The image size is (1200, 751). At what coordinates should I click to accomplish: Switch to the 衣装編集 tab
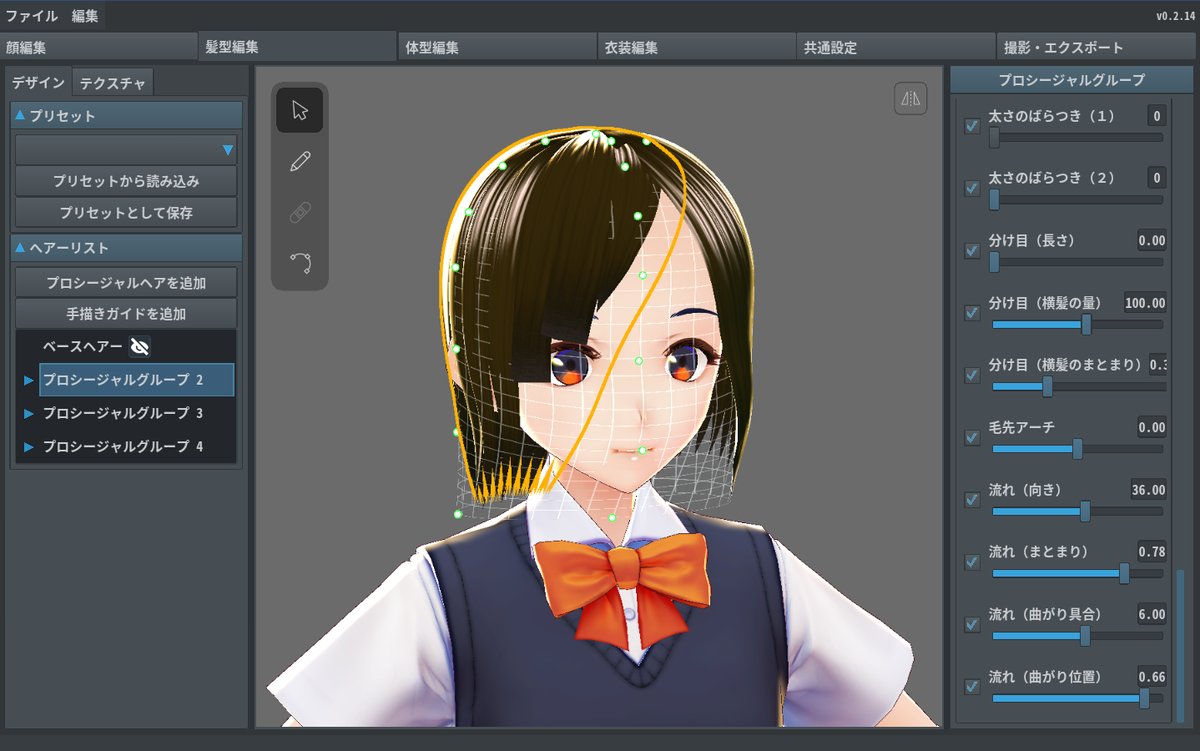click(x=631, y=47)
